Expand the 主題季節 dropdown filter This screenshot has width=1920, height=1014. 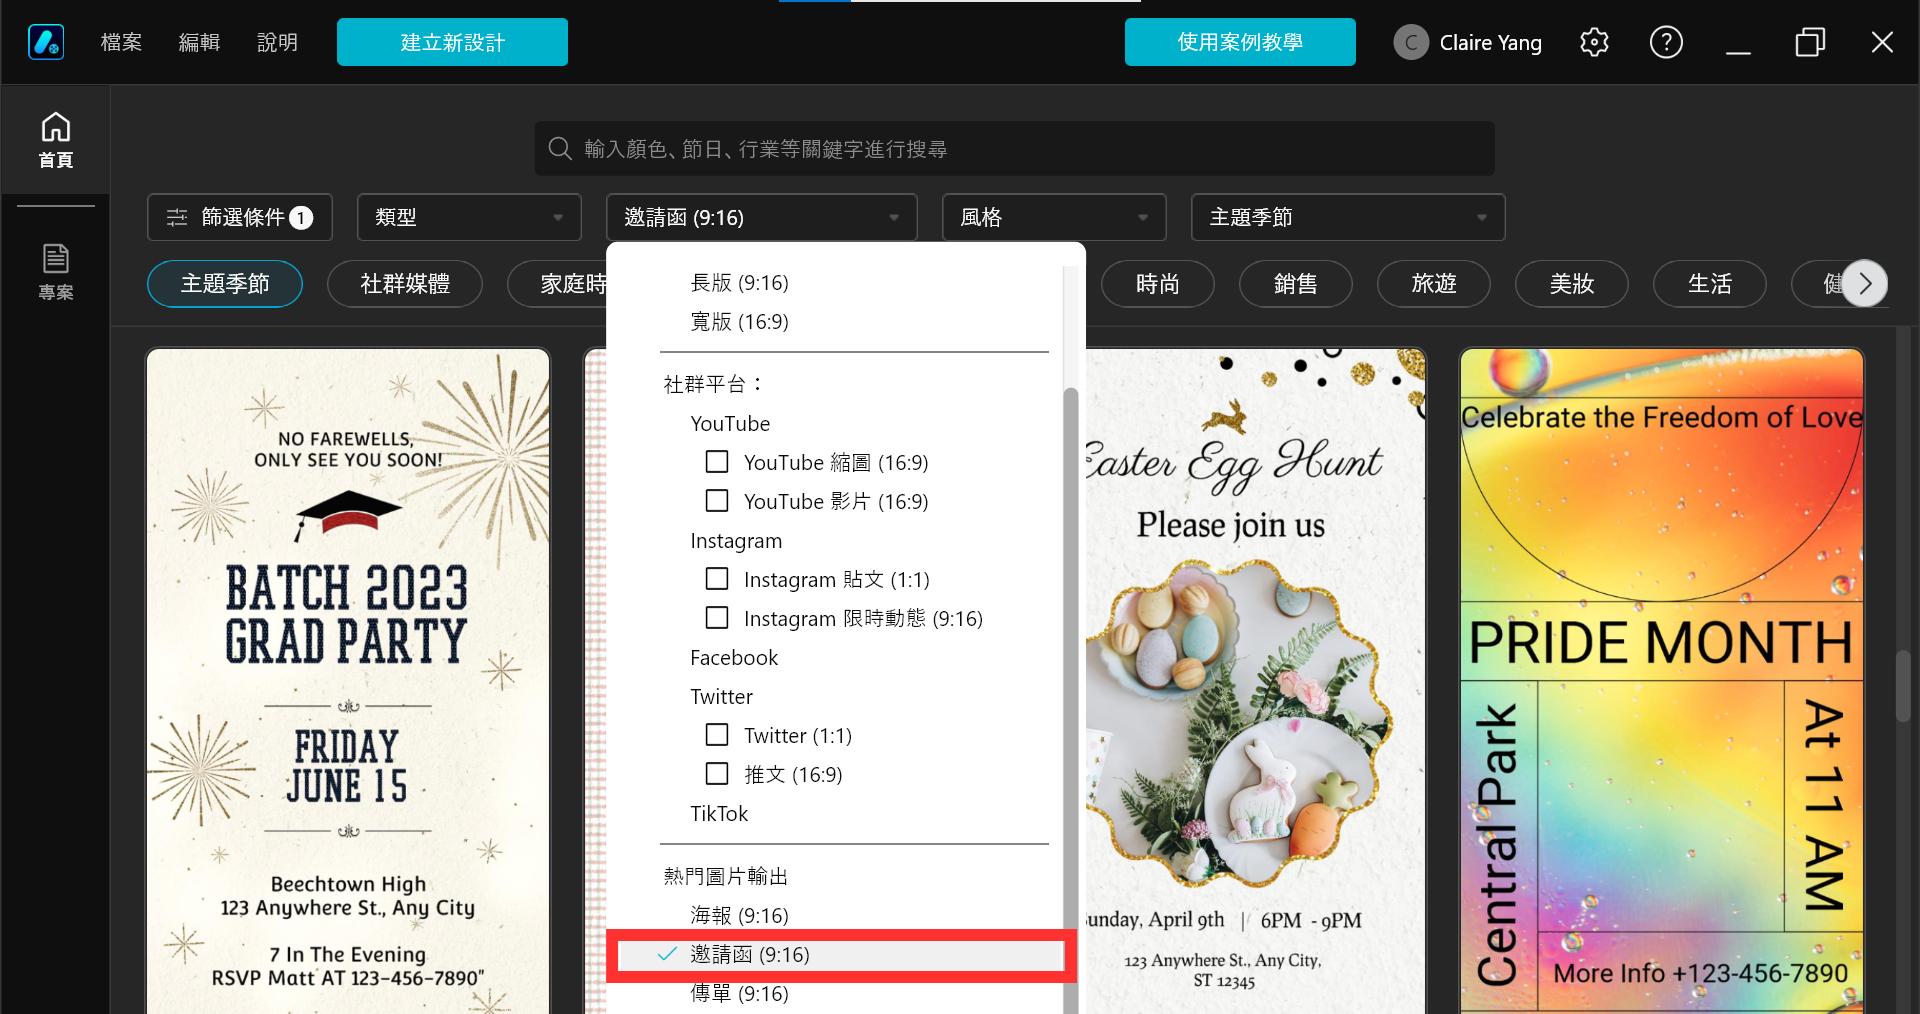[x=1348, y=217]
